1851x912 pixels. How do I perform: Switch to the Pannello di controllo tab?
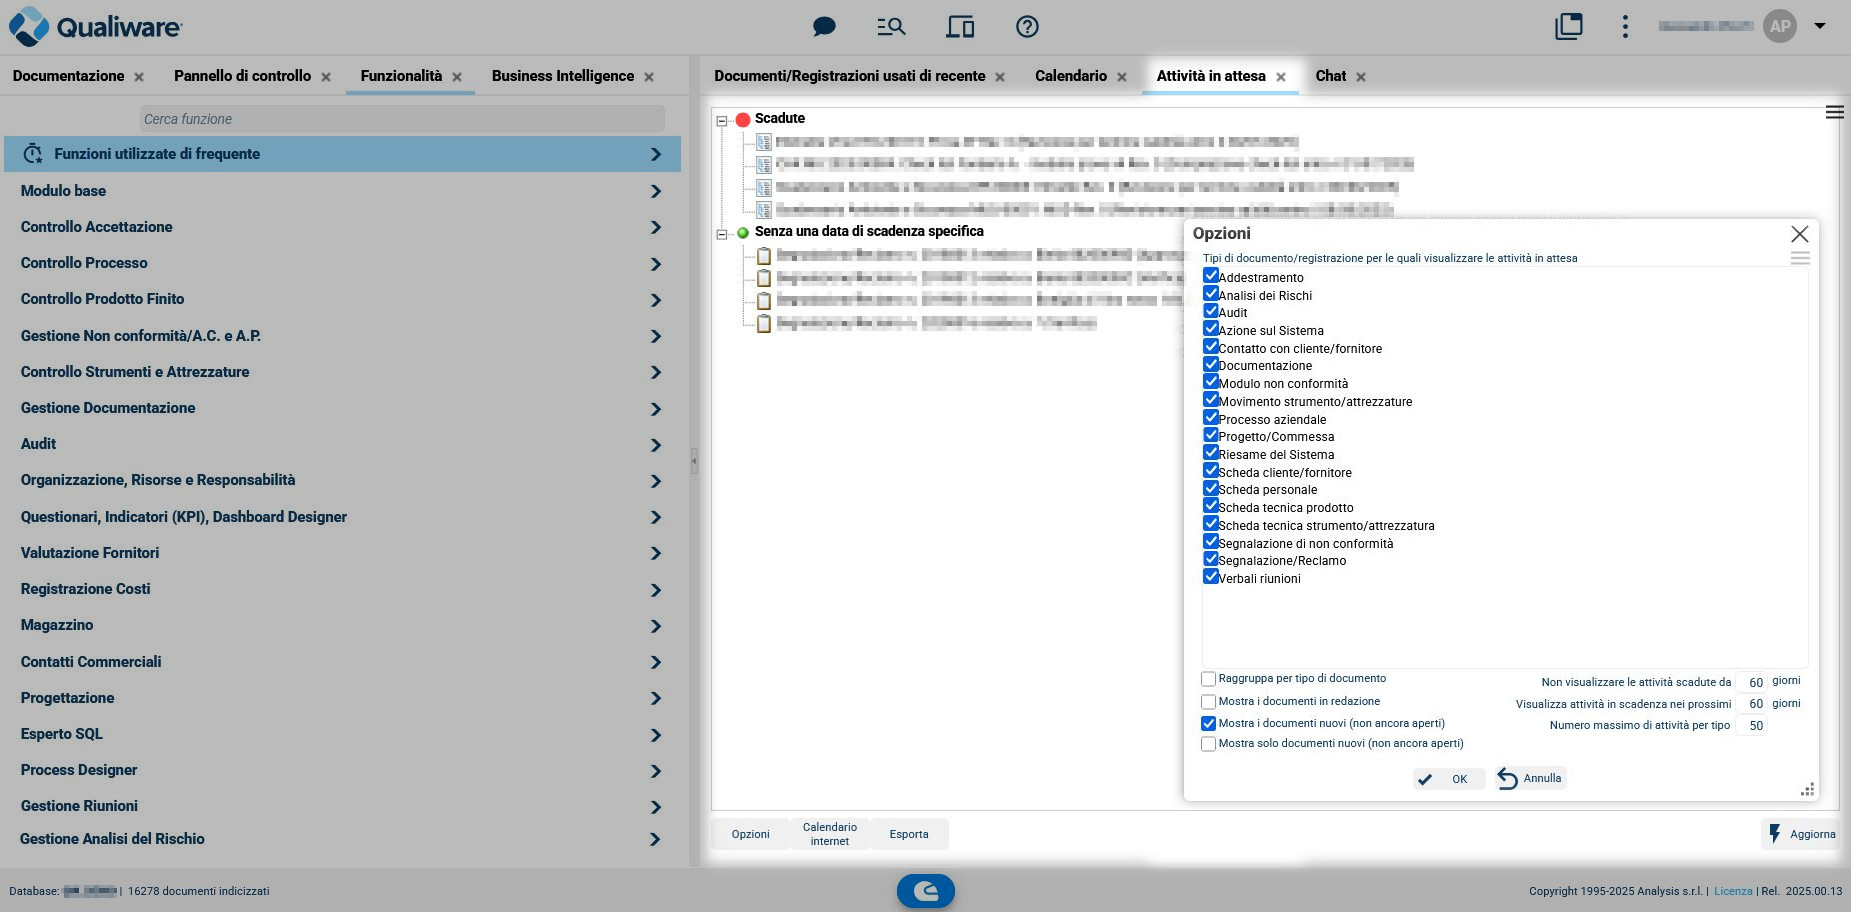(x=242, y=76)
